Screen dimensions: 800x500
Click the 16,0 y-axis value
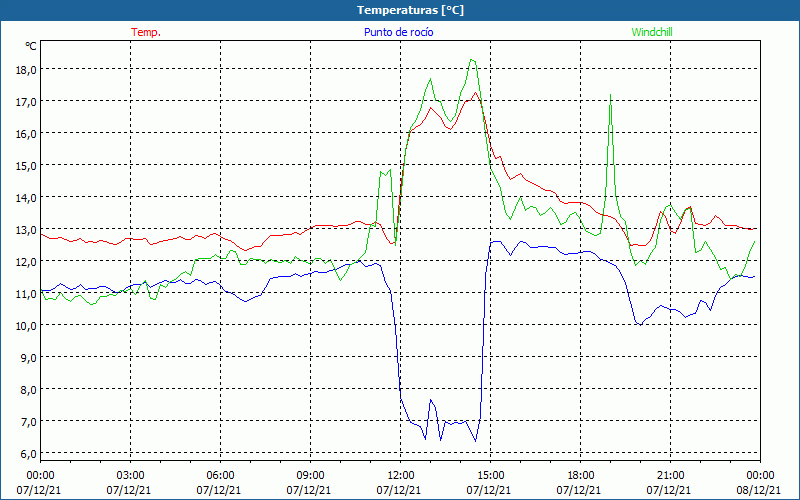(x=26, y=134)
